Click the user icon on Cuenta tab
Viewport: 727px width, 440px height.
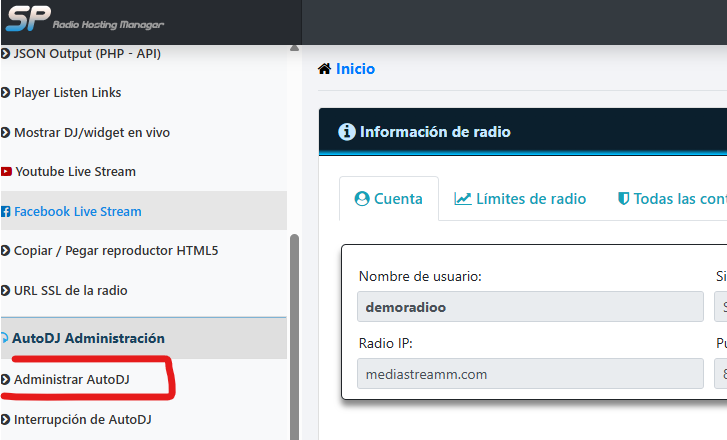coord(362,199)
